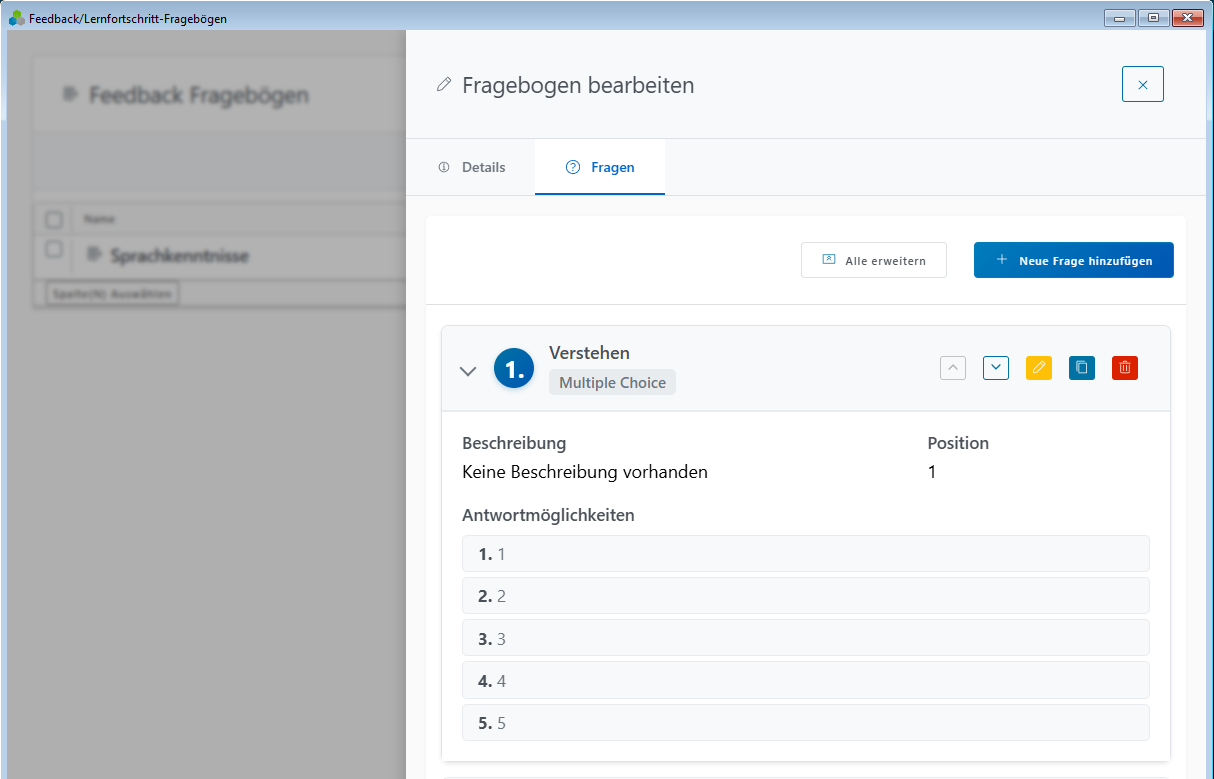Click the Feedback Fragebögen heading
This screenshot has width=1214, height=779.
(x=199, y=95)
